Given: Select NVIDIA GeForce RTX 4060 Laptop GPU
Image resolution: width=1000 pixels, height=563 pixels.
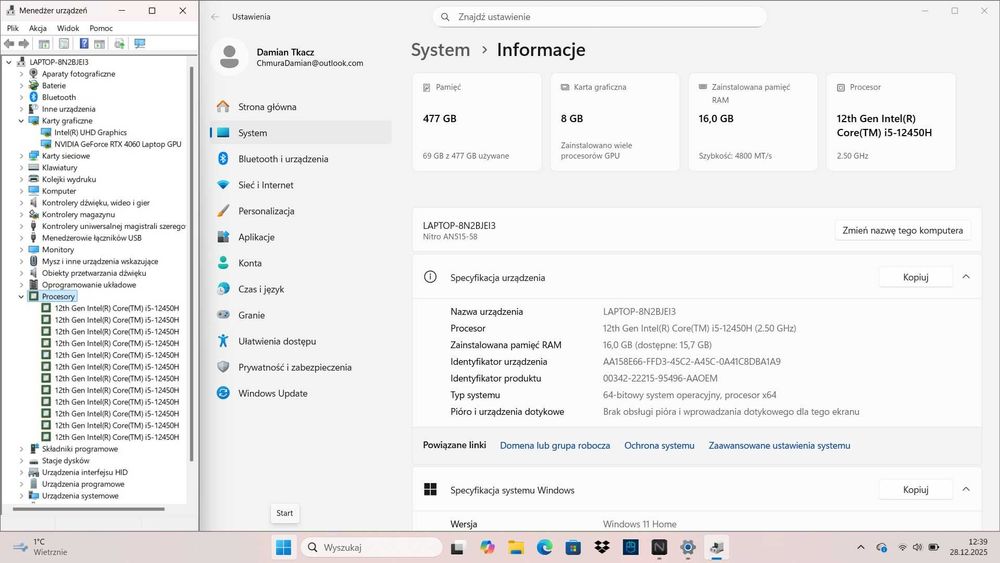Looking at the screenshot, I should click(x=118, y=144).
